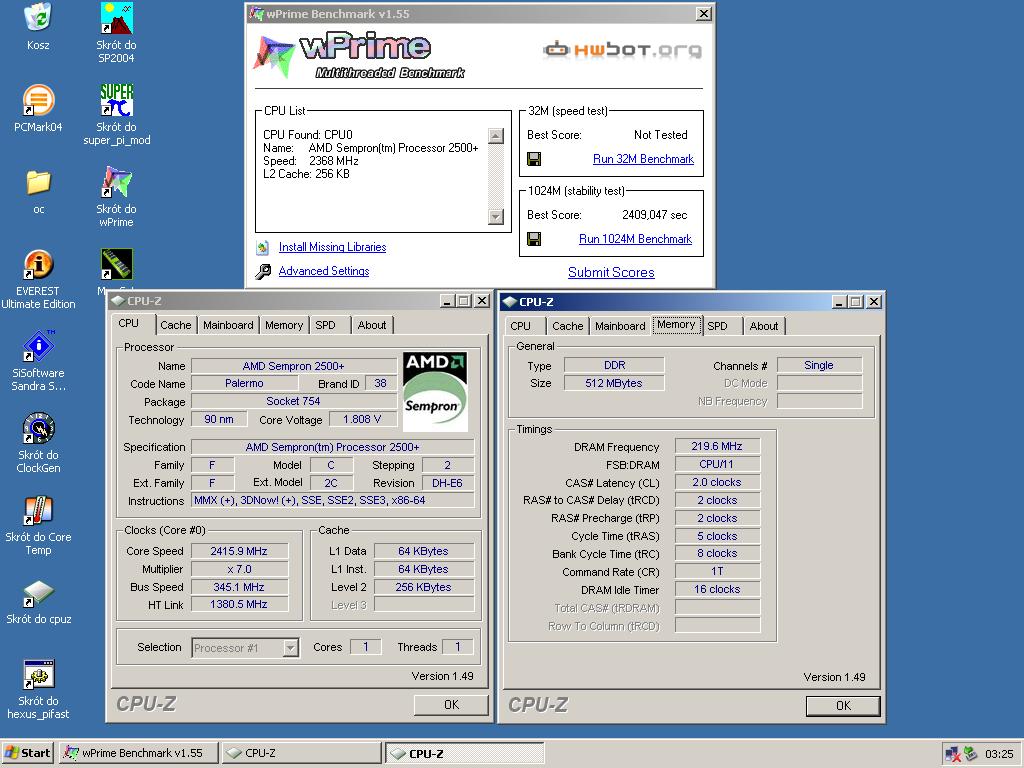Click the network disconnected tray icon

(953, 754)
